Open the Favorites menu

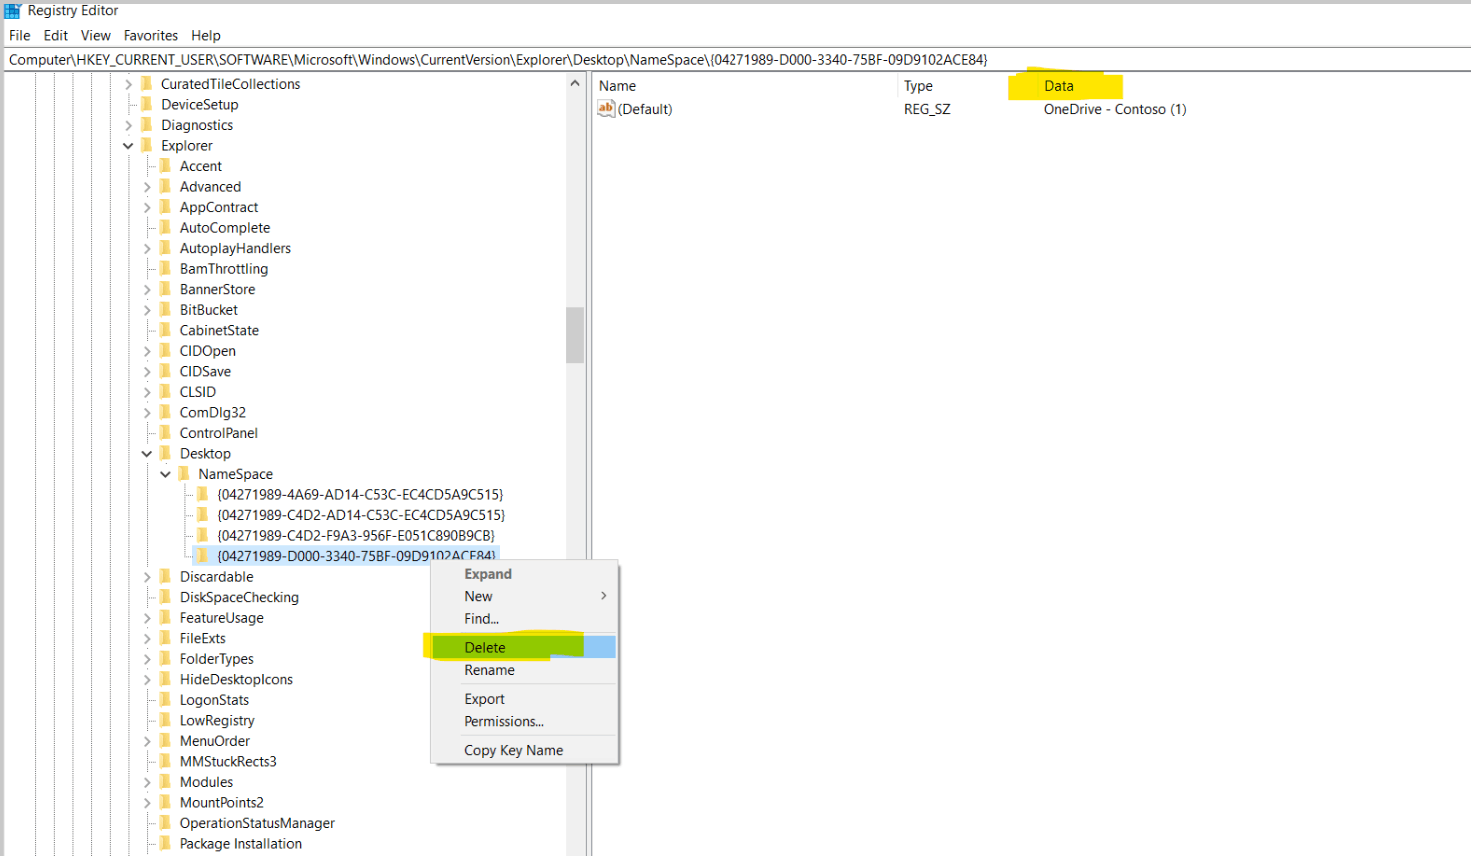pos(150,35)
